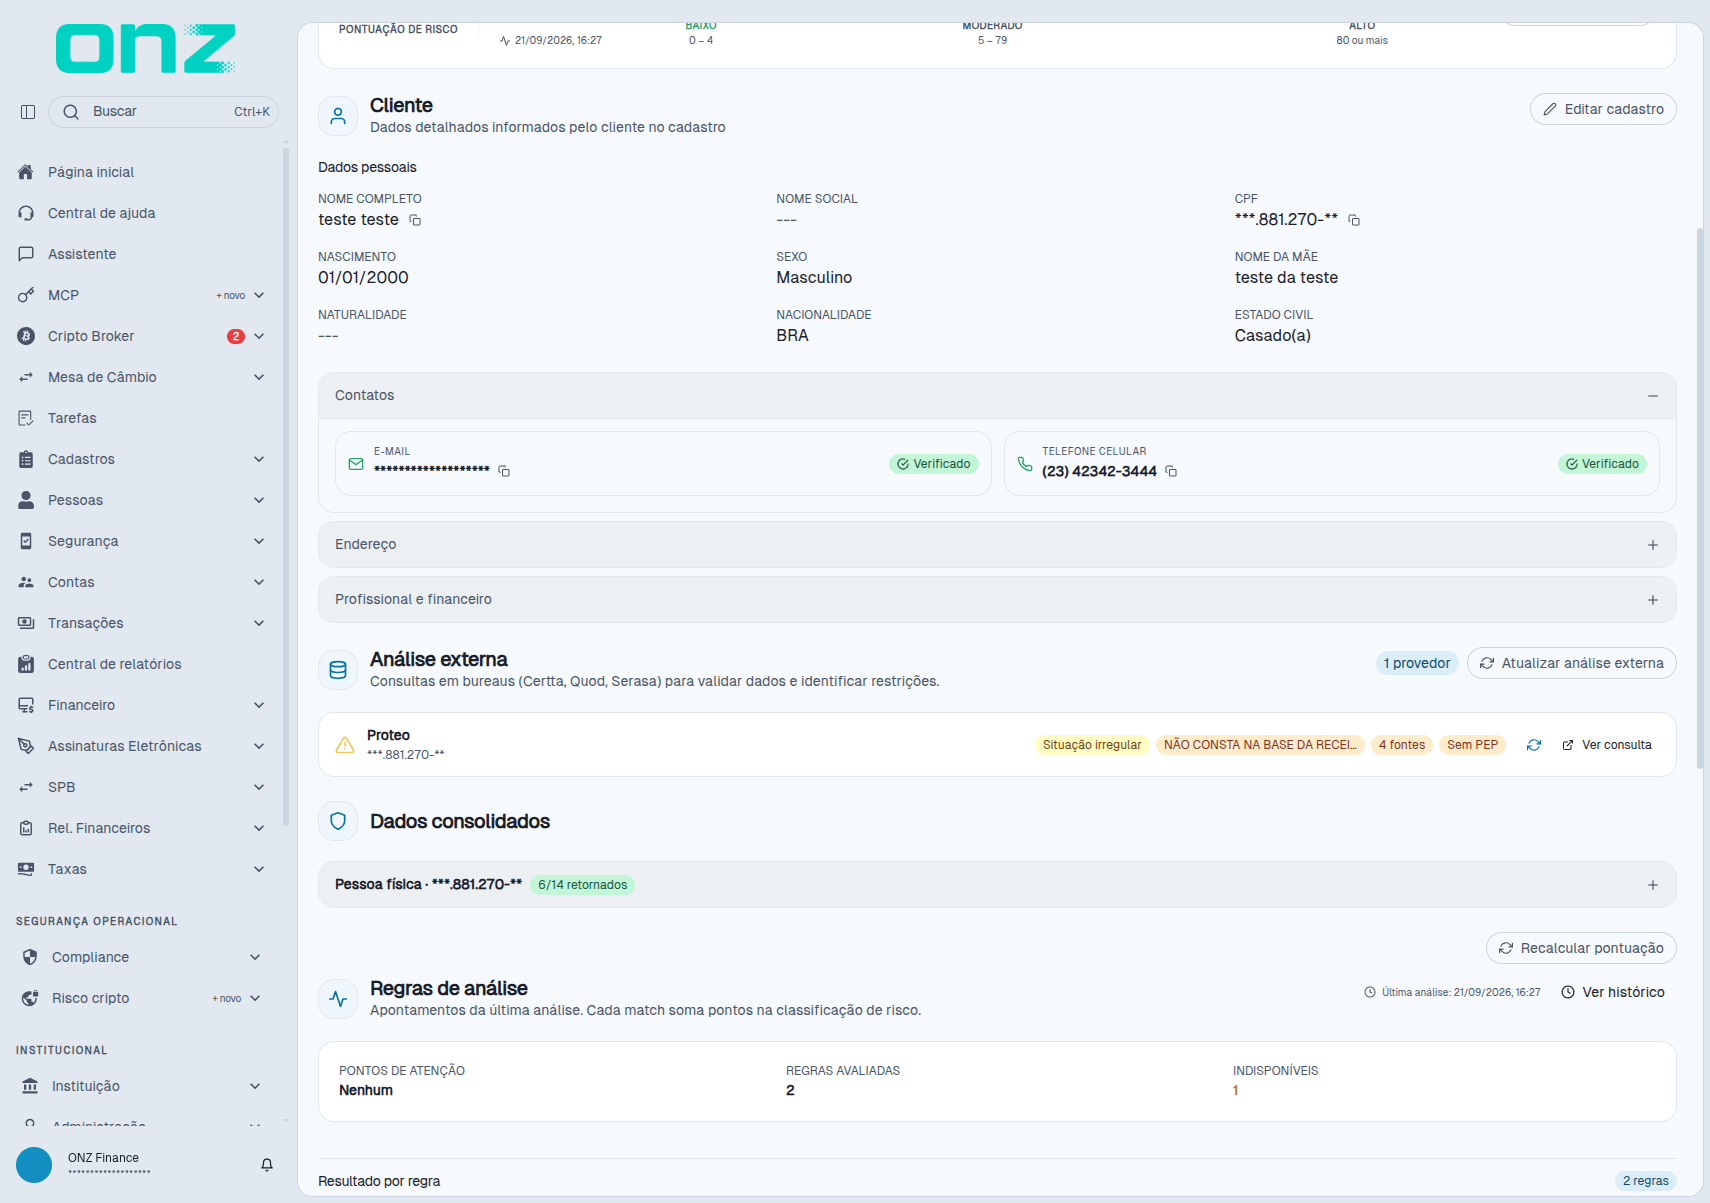Click the 1 provedor badge
Screen dimensions: 1710x1203
tap(1417, 663)
